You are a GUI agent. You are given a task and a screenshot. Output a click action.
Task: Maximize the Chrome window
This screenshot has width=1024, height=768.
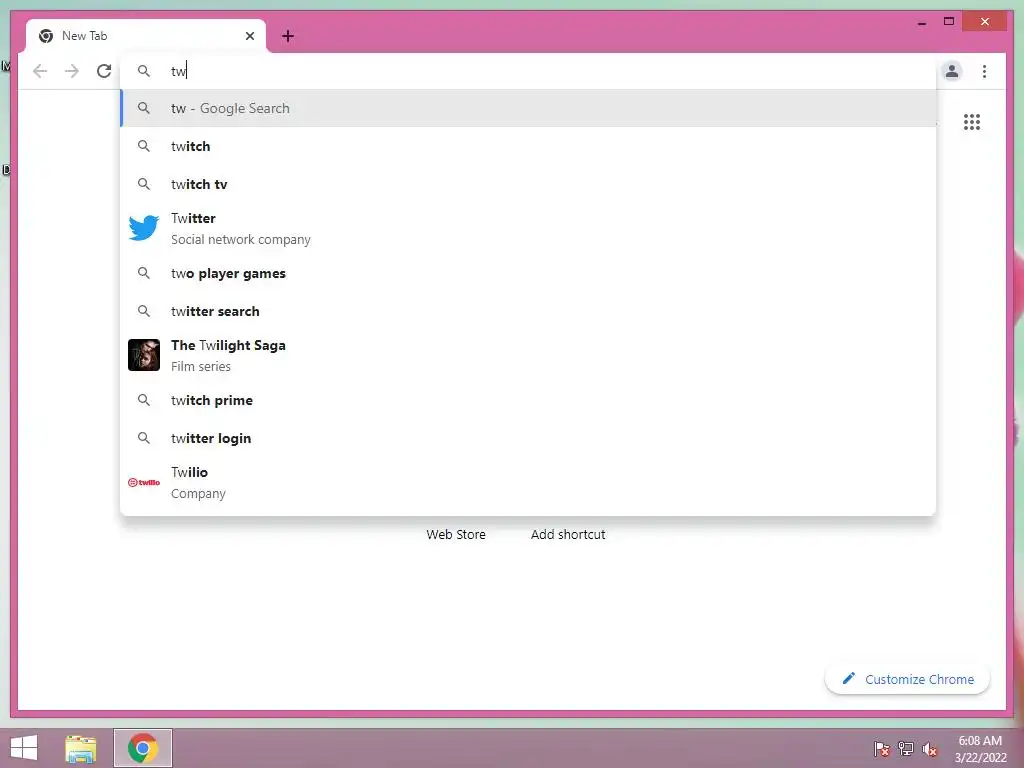949,22
